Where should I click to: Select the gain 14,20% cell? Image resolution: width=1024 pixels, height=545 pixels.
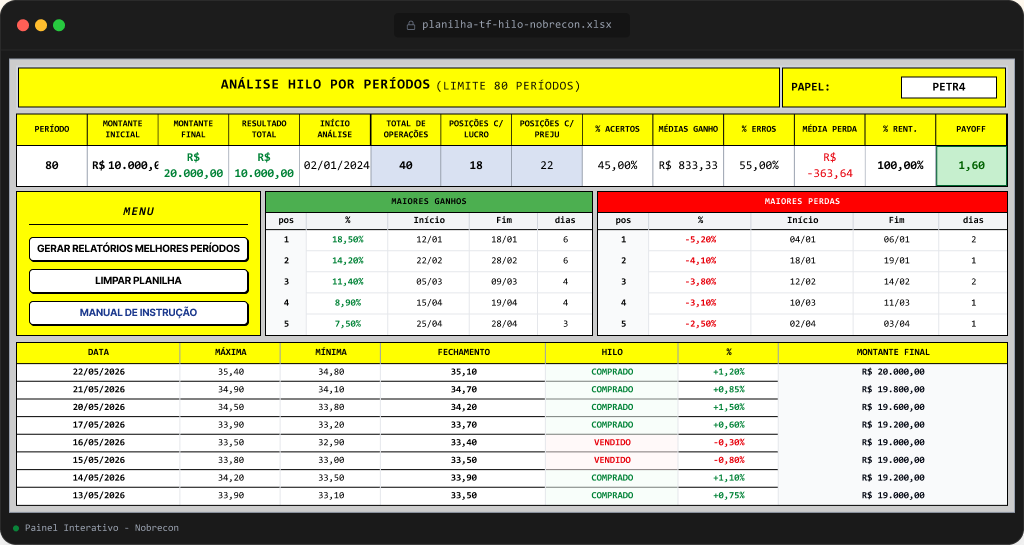pos(347,260)
